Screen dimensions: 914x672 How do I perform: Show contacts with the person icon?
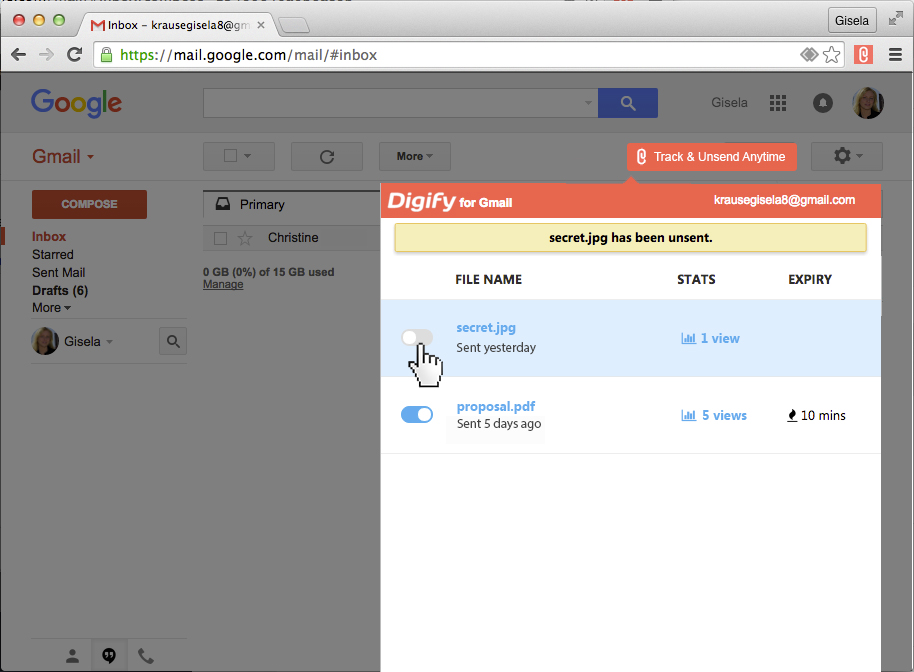point(72,656)
